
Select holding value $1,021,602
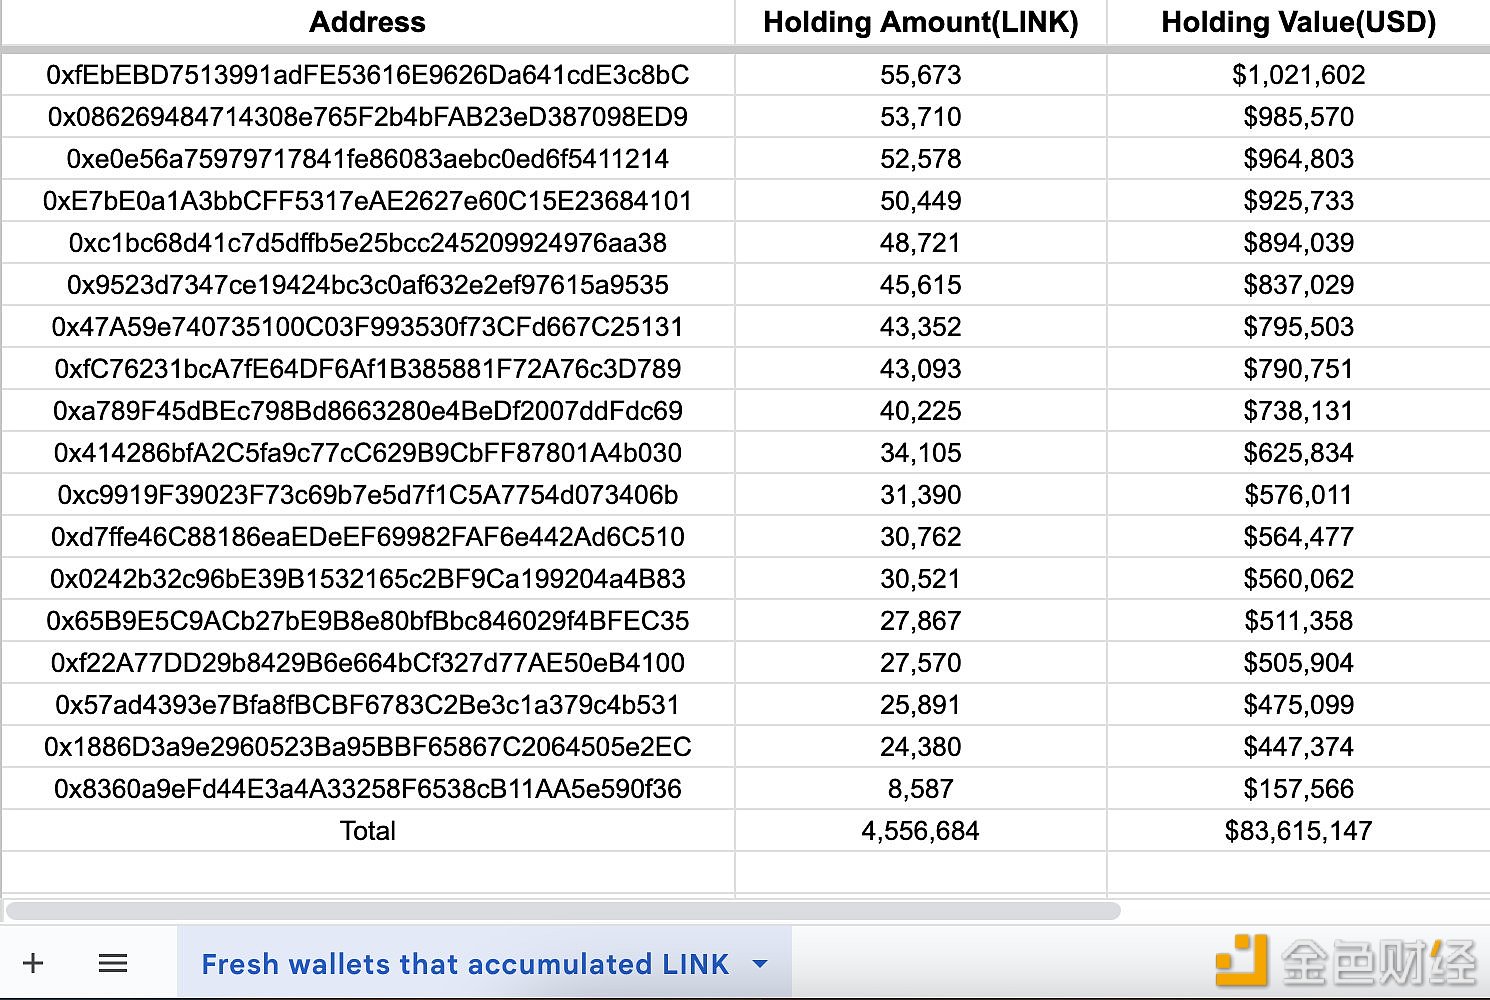point(1298,75)
